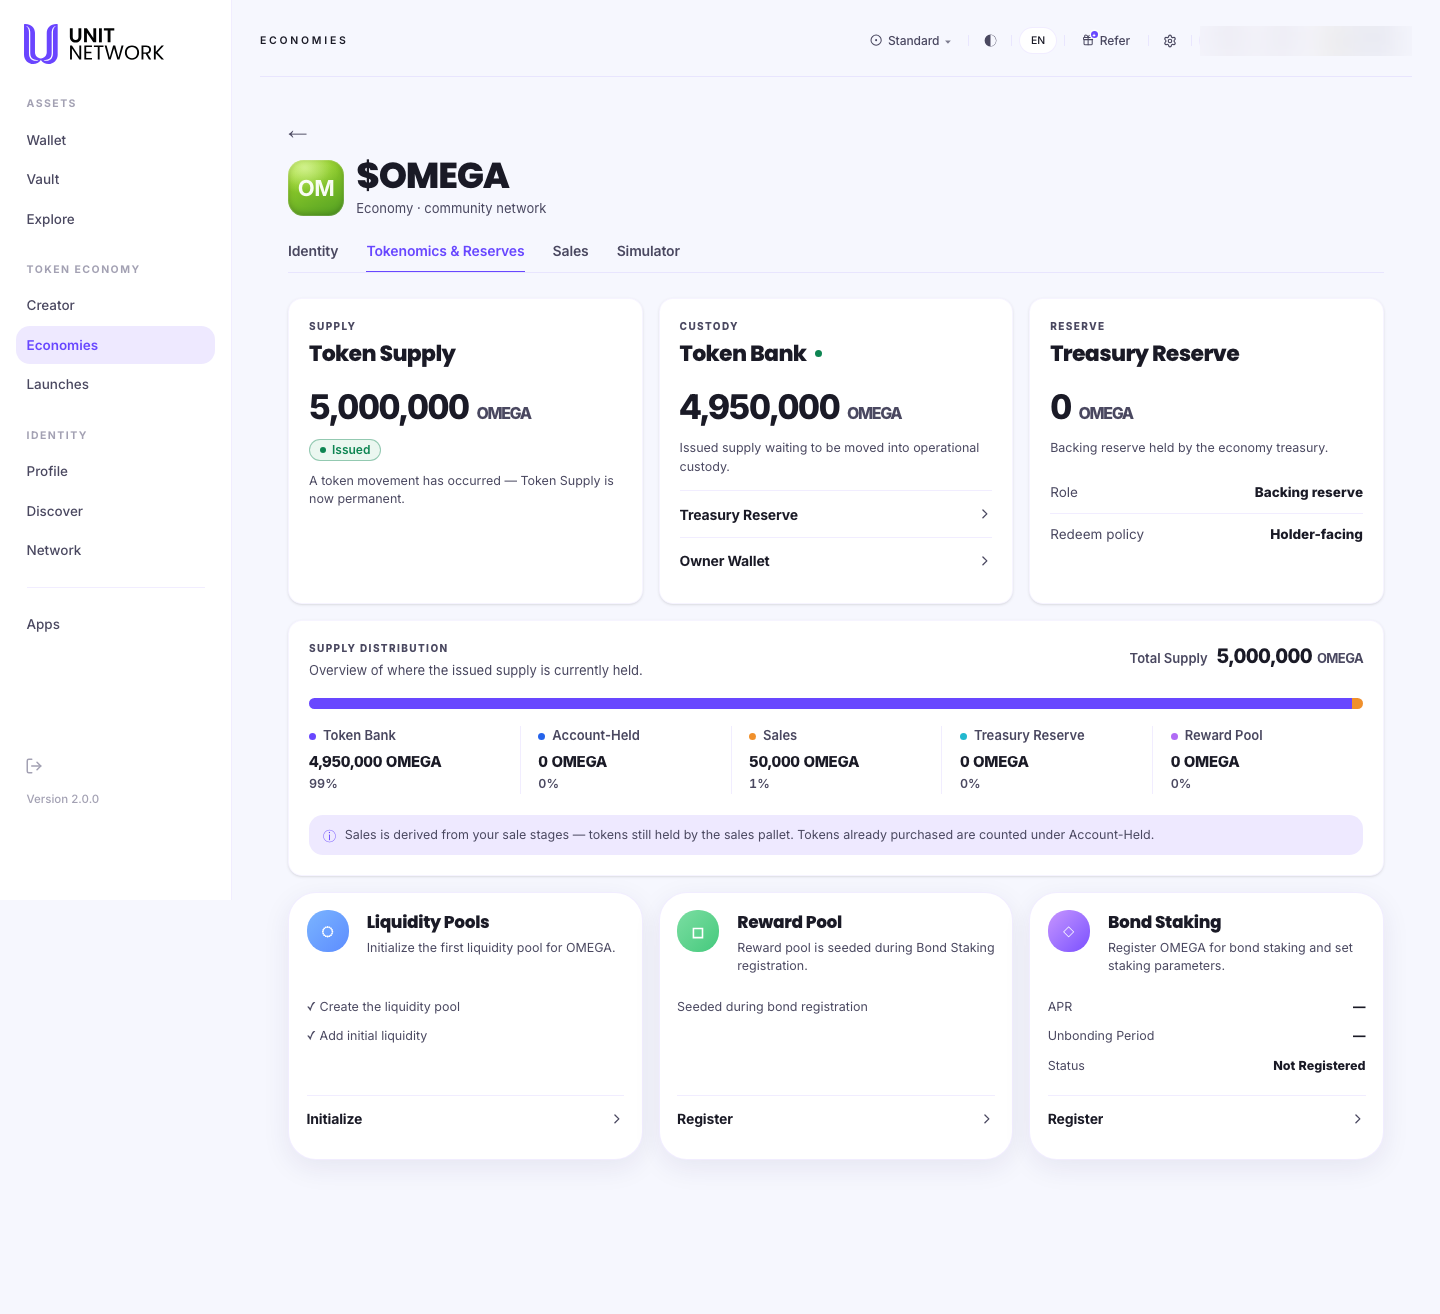Click the Reward Pool green square icon
This screenshot has width=1440, height=1314.
coord(698,931)
